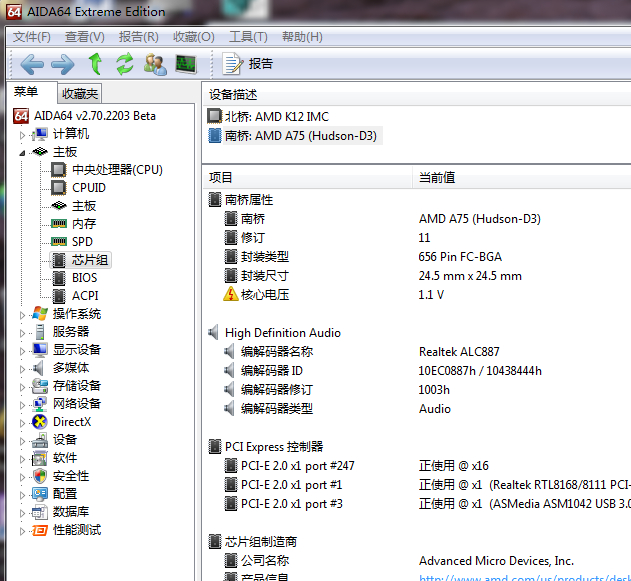Open the 查看(V) menu
631x581 pixels.
(x=85, y=37)
